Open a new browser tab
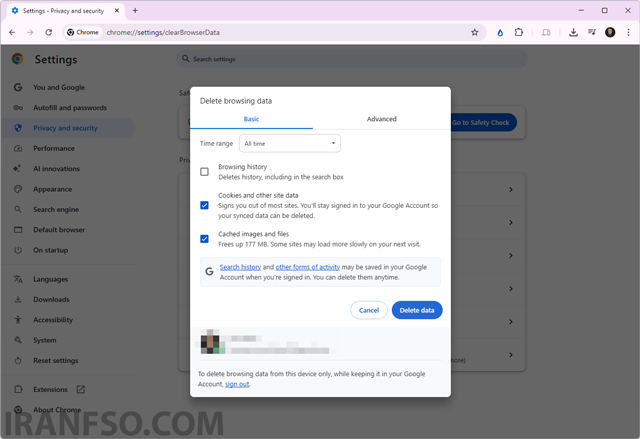The image size is (640, 439). click(x=135, y=11)
